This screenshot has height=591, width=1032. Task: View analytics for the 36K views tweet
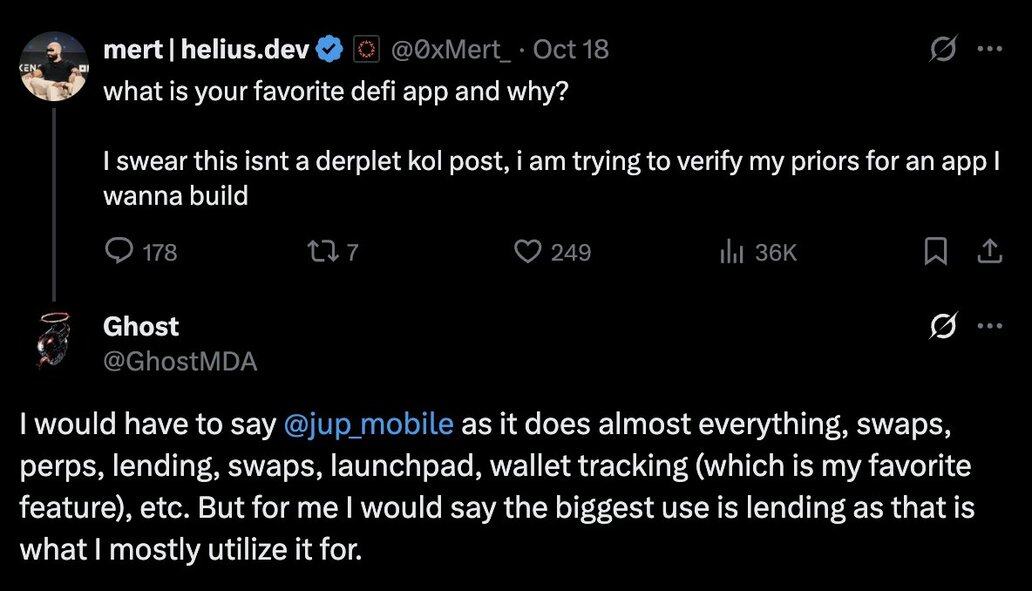coord(732,252)
